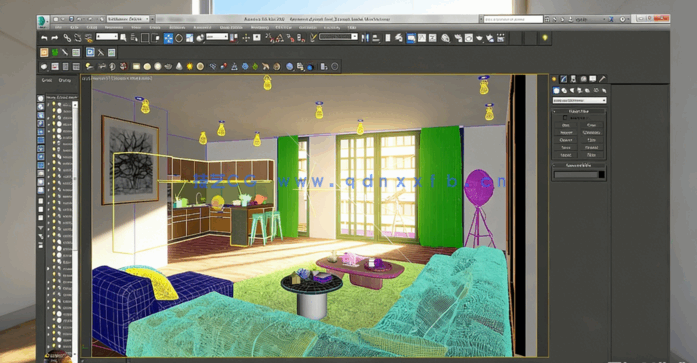Open Edit Named Selection Sets icon
This screenshot has width=697, height=363.
point(313,38)
